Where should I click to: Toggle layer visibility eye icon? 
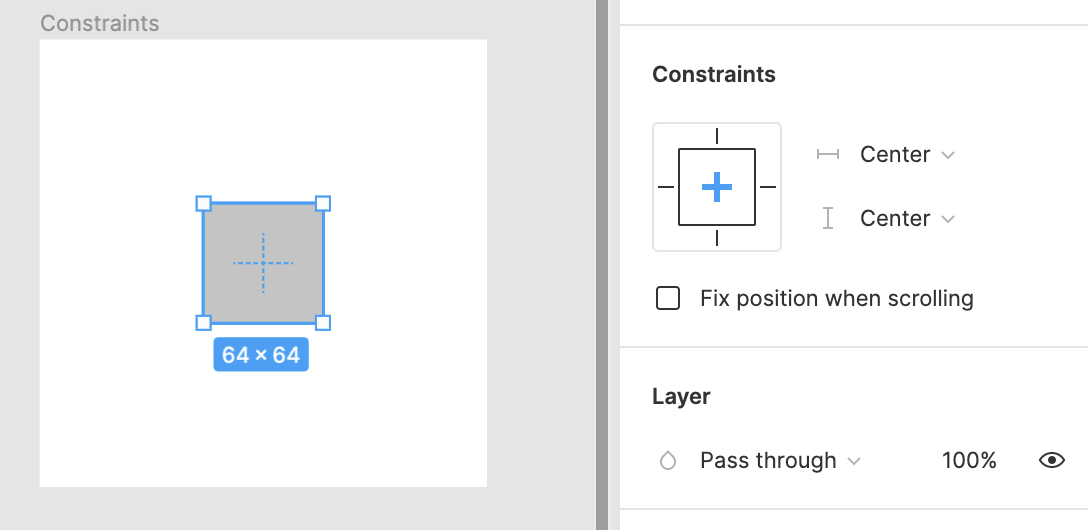1052,460
